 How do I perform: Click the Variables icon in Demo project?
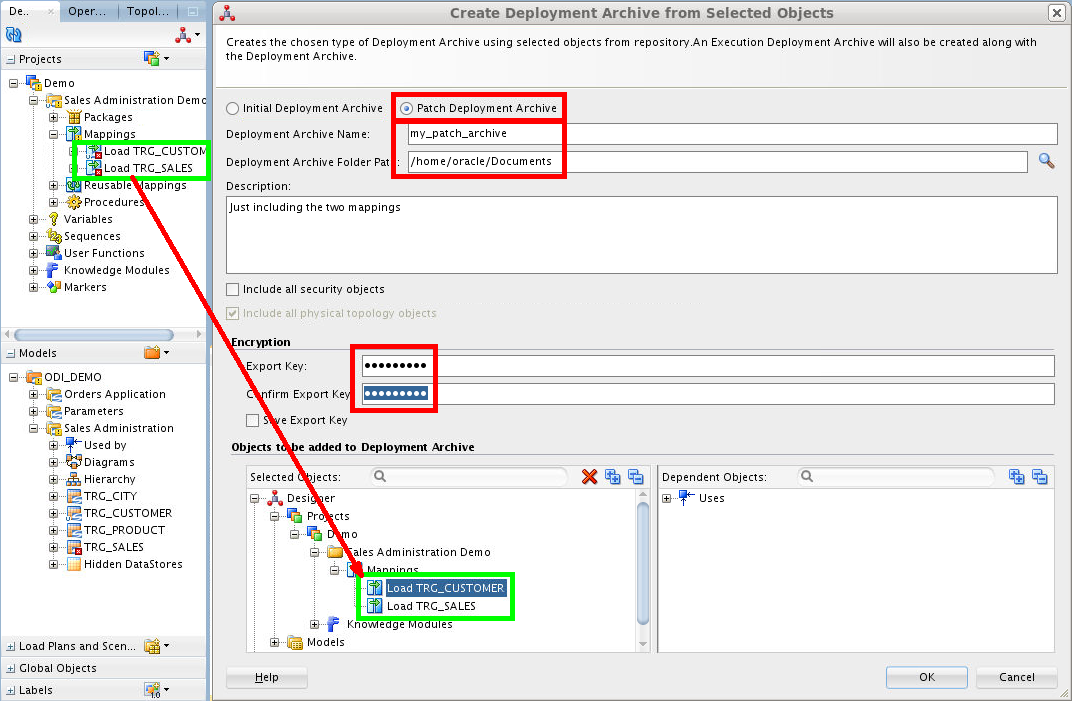54,219
